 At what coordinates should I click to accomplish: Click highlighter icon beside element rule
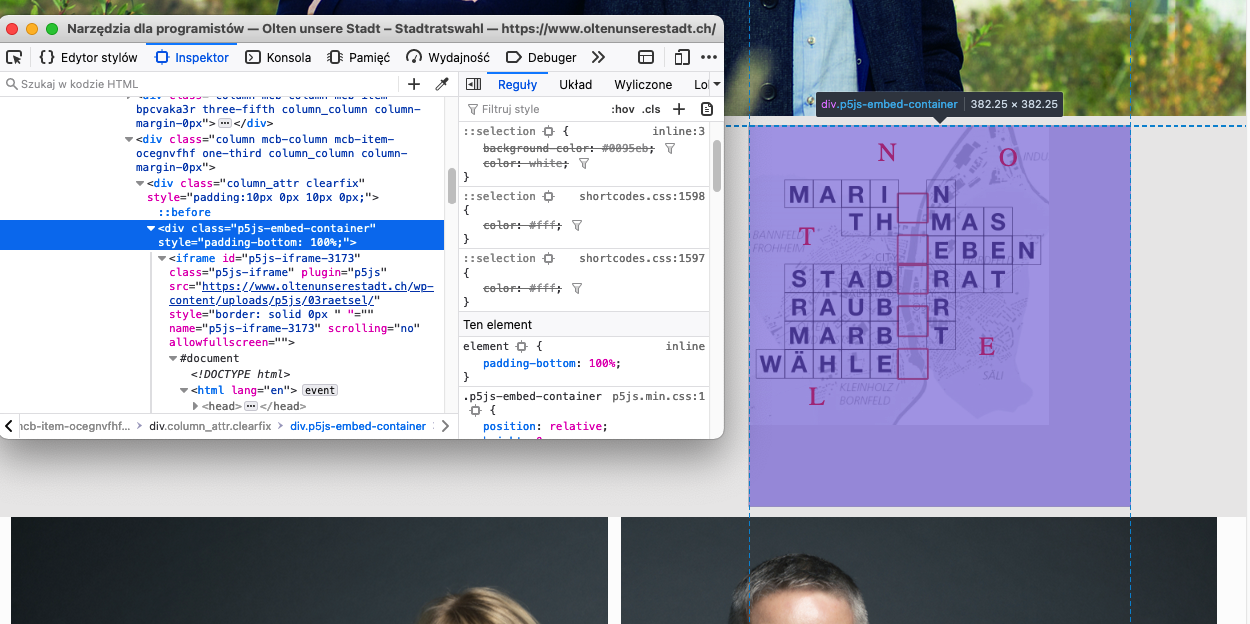(521, 346)
